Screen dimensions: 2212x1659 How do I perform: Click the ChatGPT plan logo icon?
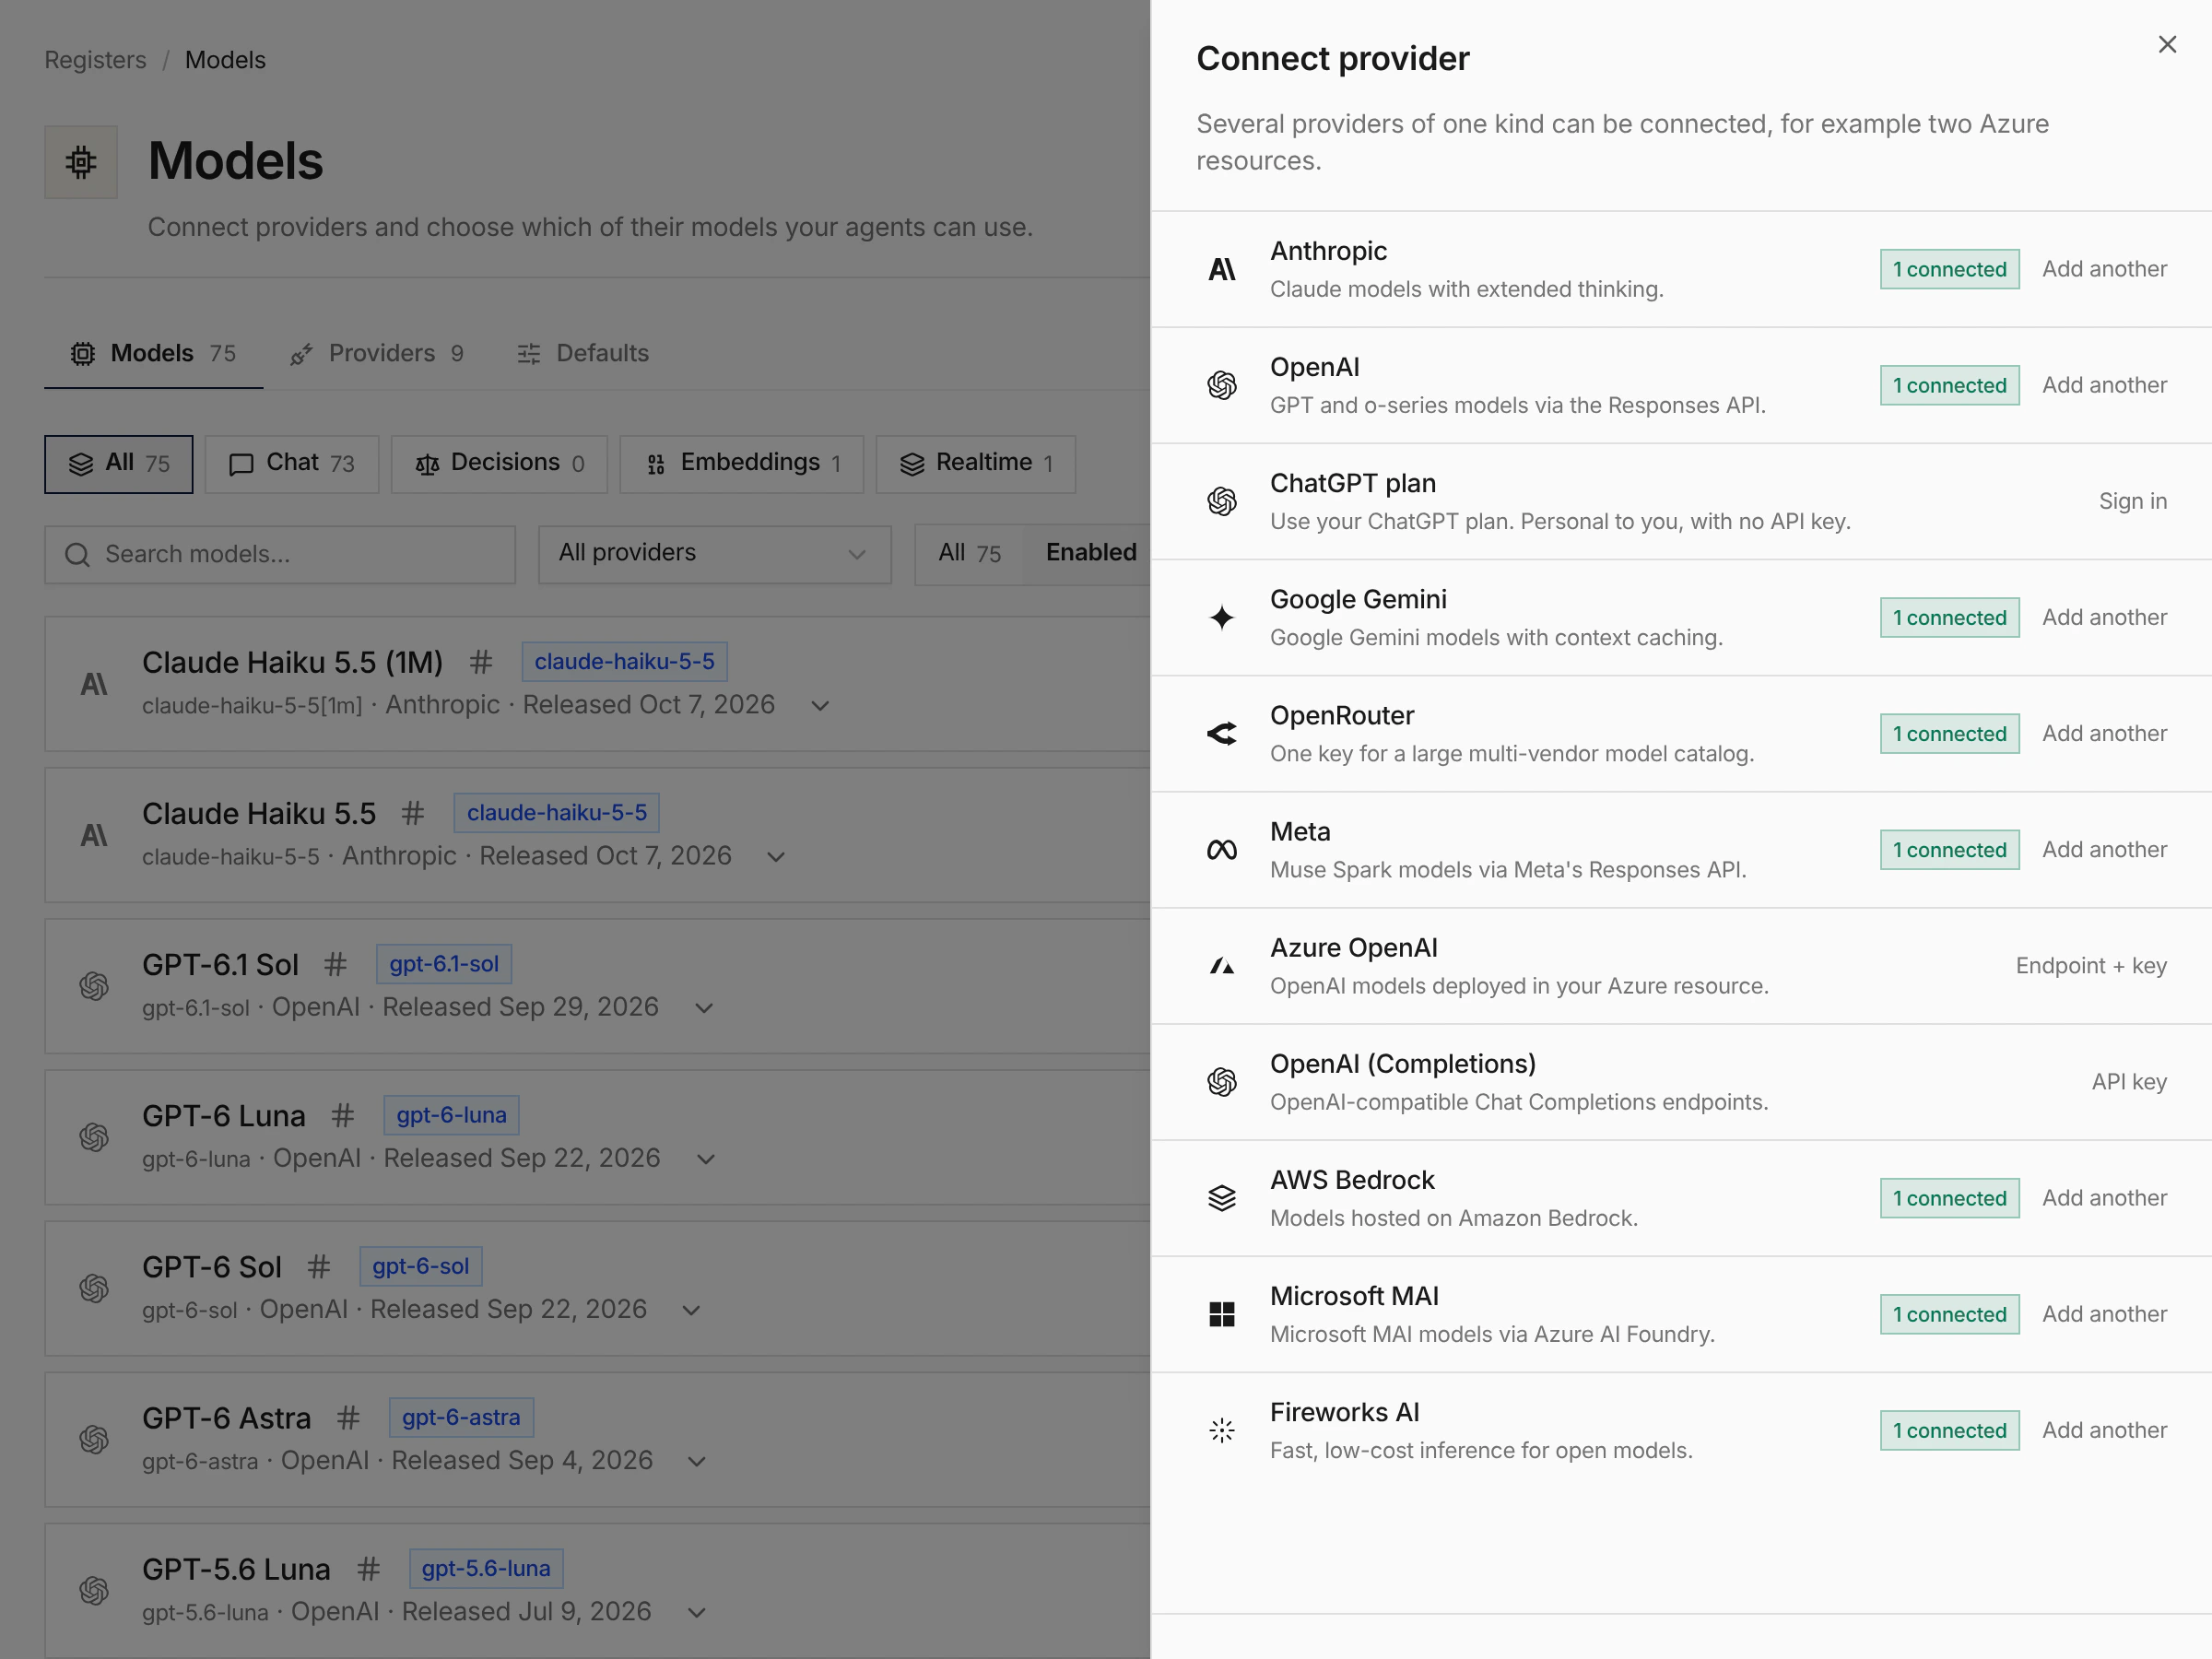[x=1221, y=501]
